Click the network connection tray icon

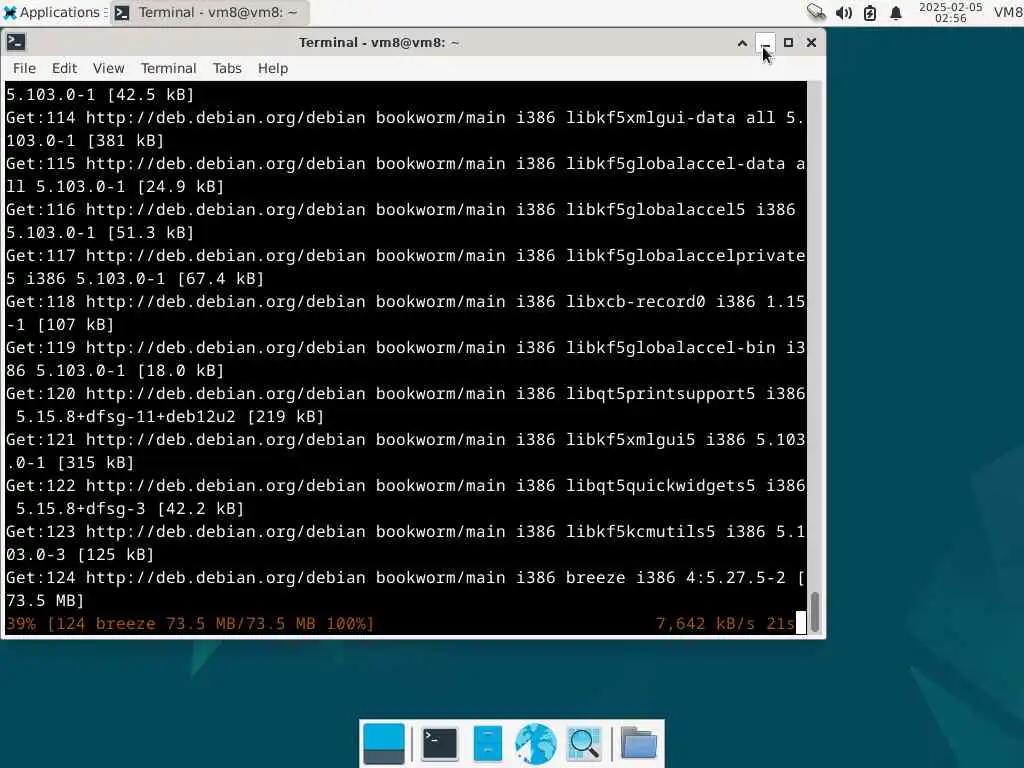coord(816,12)
